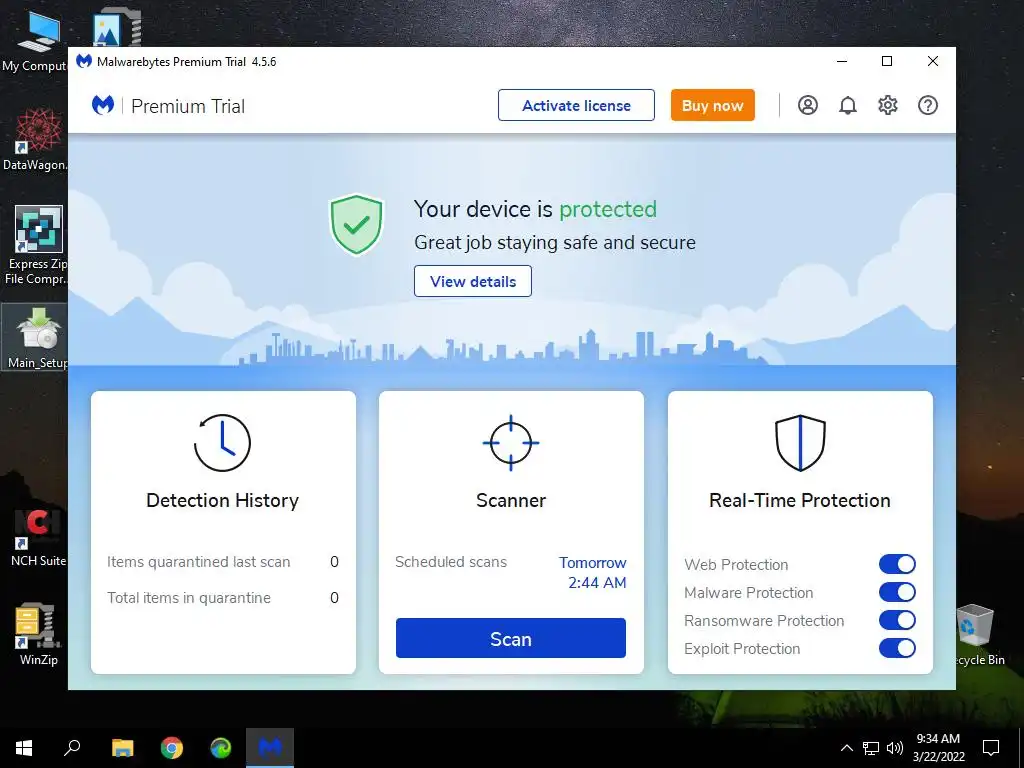Minimize the Malwarebytes window
This screenshot has width=1024, height=768.
pos(842,61)
